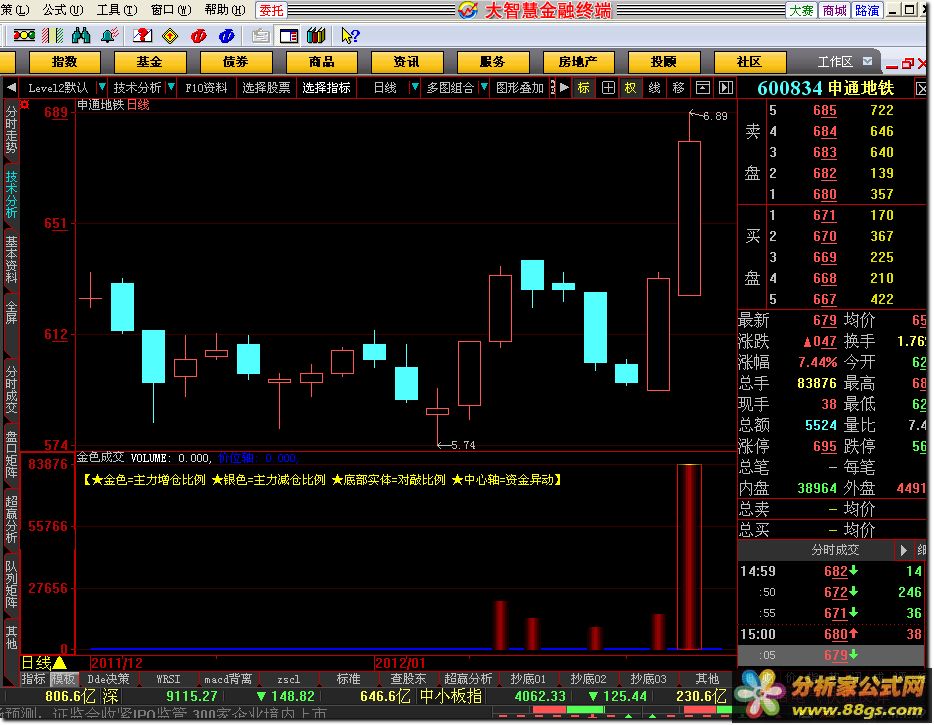Image resolution: width=934 pixels, height=725 pixels.
Task: Open the 债券 category
Action: pyautogui.click(x=236, y=62)
